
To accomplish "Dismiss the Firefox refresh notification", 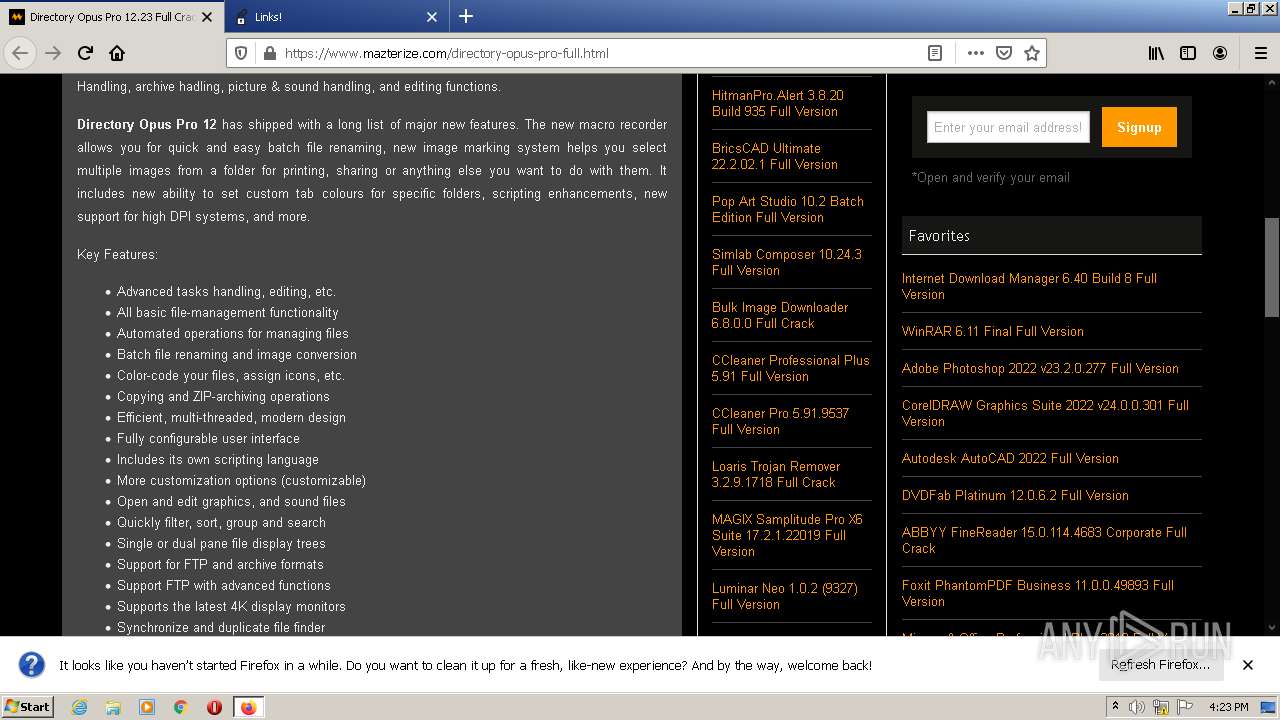I will (x=1248, y=664).
